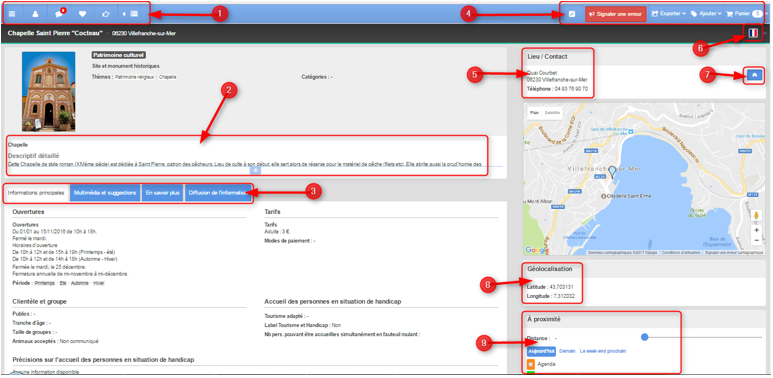Click the pencil edit icon

pyautogui.click(x=572, y=14)
